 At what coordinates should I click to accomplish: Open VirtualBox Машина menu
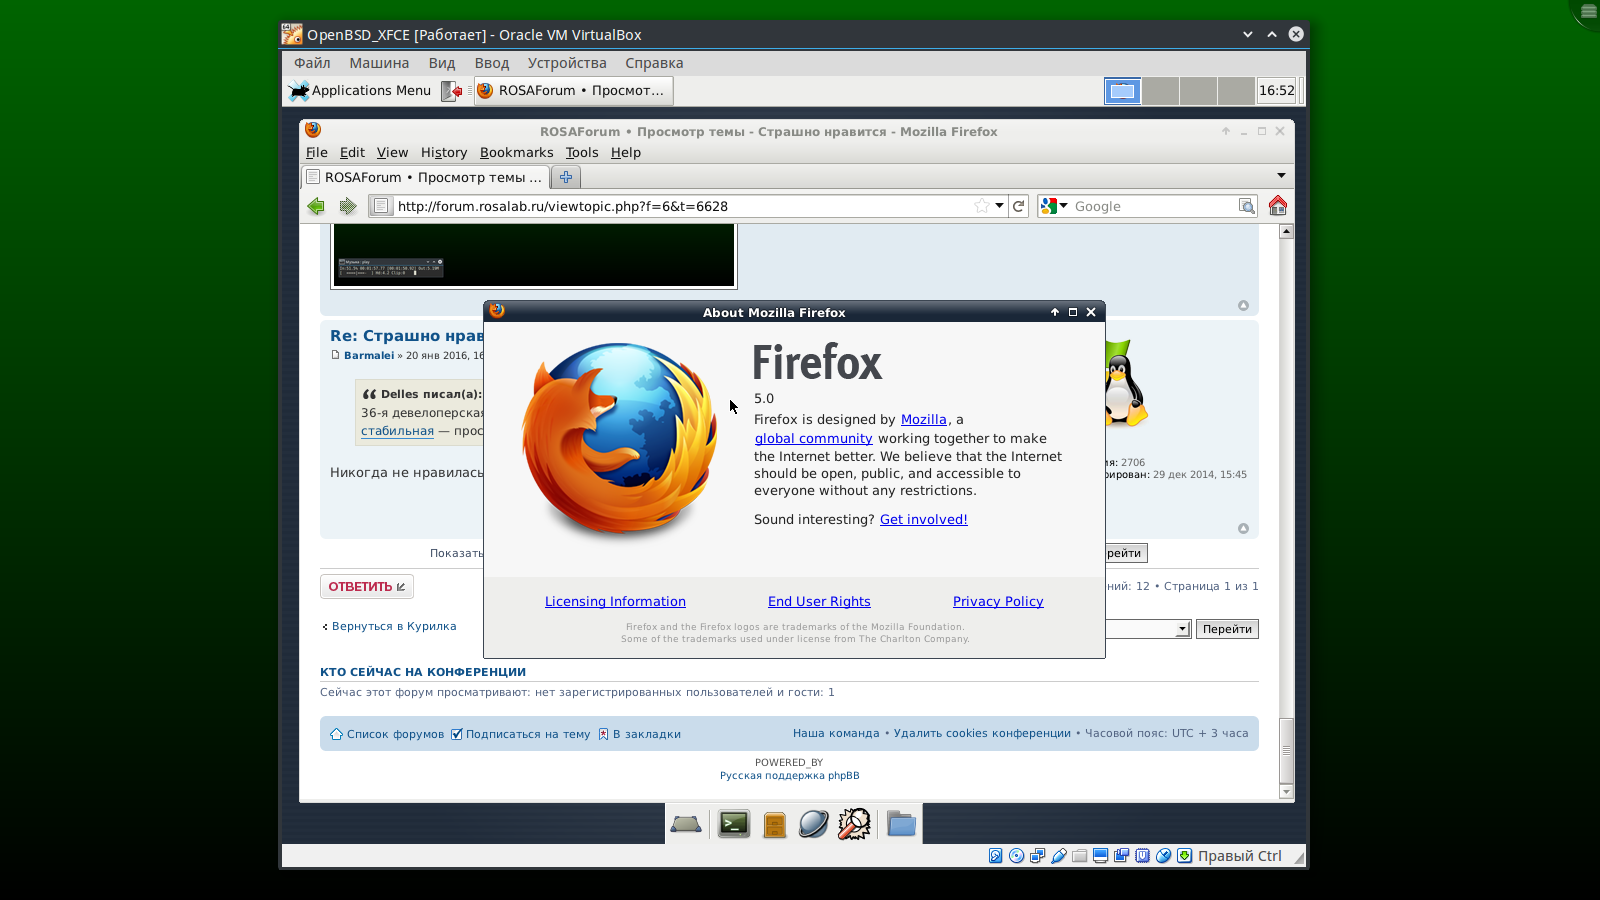click(x=379, y=63)
